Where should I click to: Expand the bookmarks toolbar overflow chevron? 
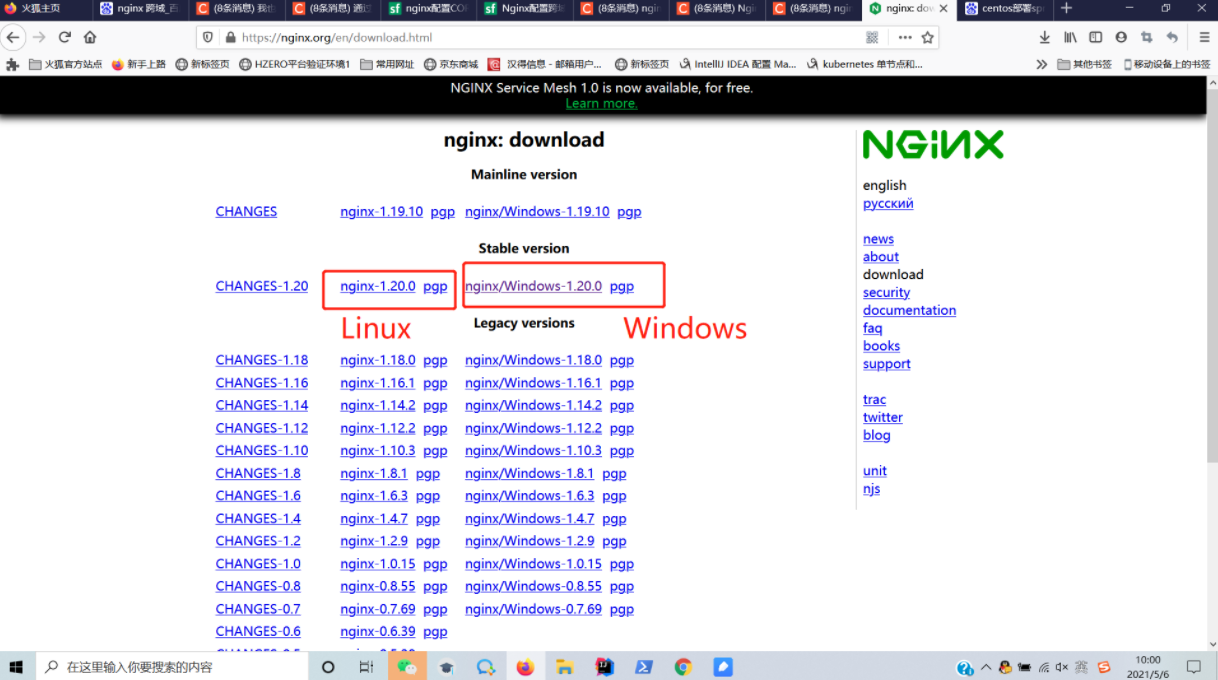tap(1041, 64)
